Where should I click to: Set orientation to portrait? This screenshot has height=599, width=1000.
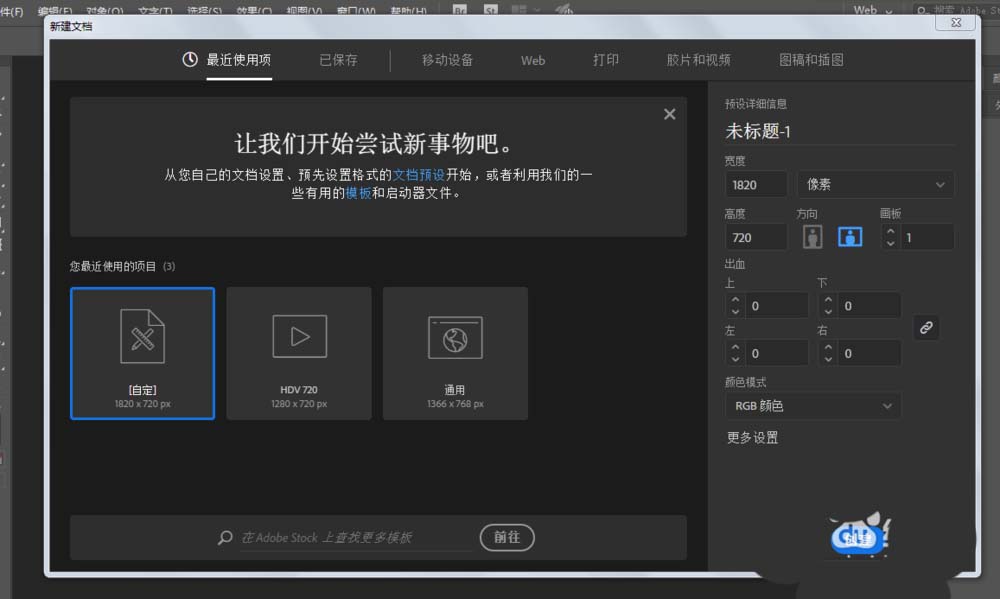pyautogui.click(x=812, y=237)
